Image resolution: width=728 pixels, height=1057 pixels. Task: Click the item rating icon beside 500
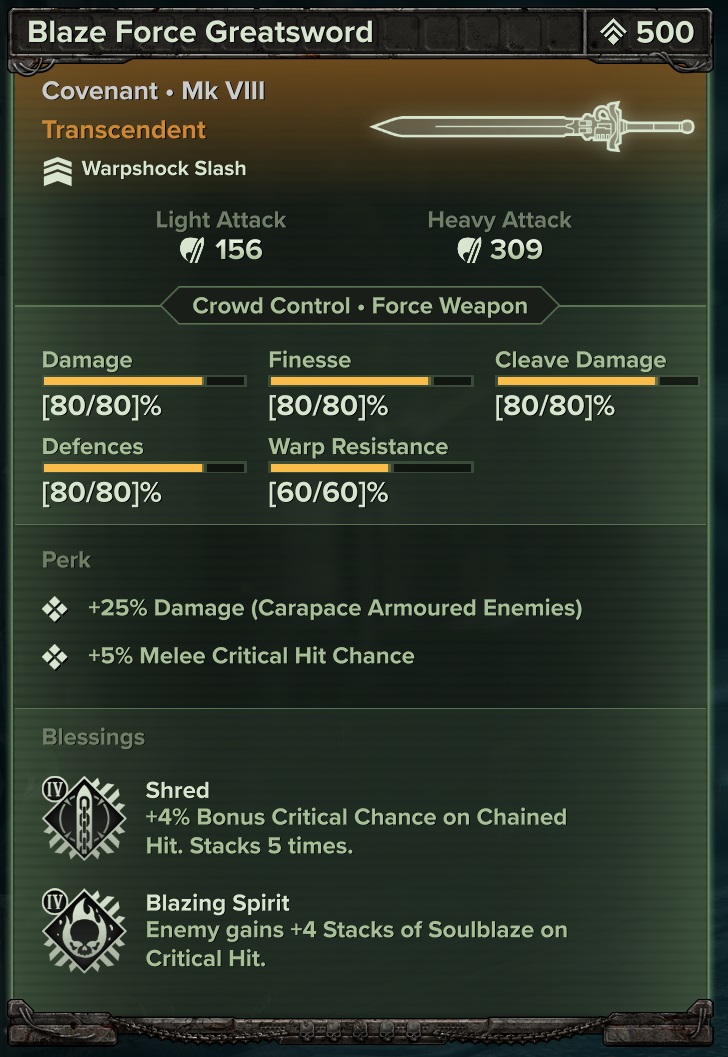click(612, 33)
